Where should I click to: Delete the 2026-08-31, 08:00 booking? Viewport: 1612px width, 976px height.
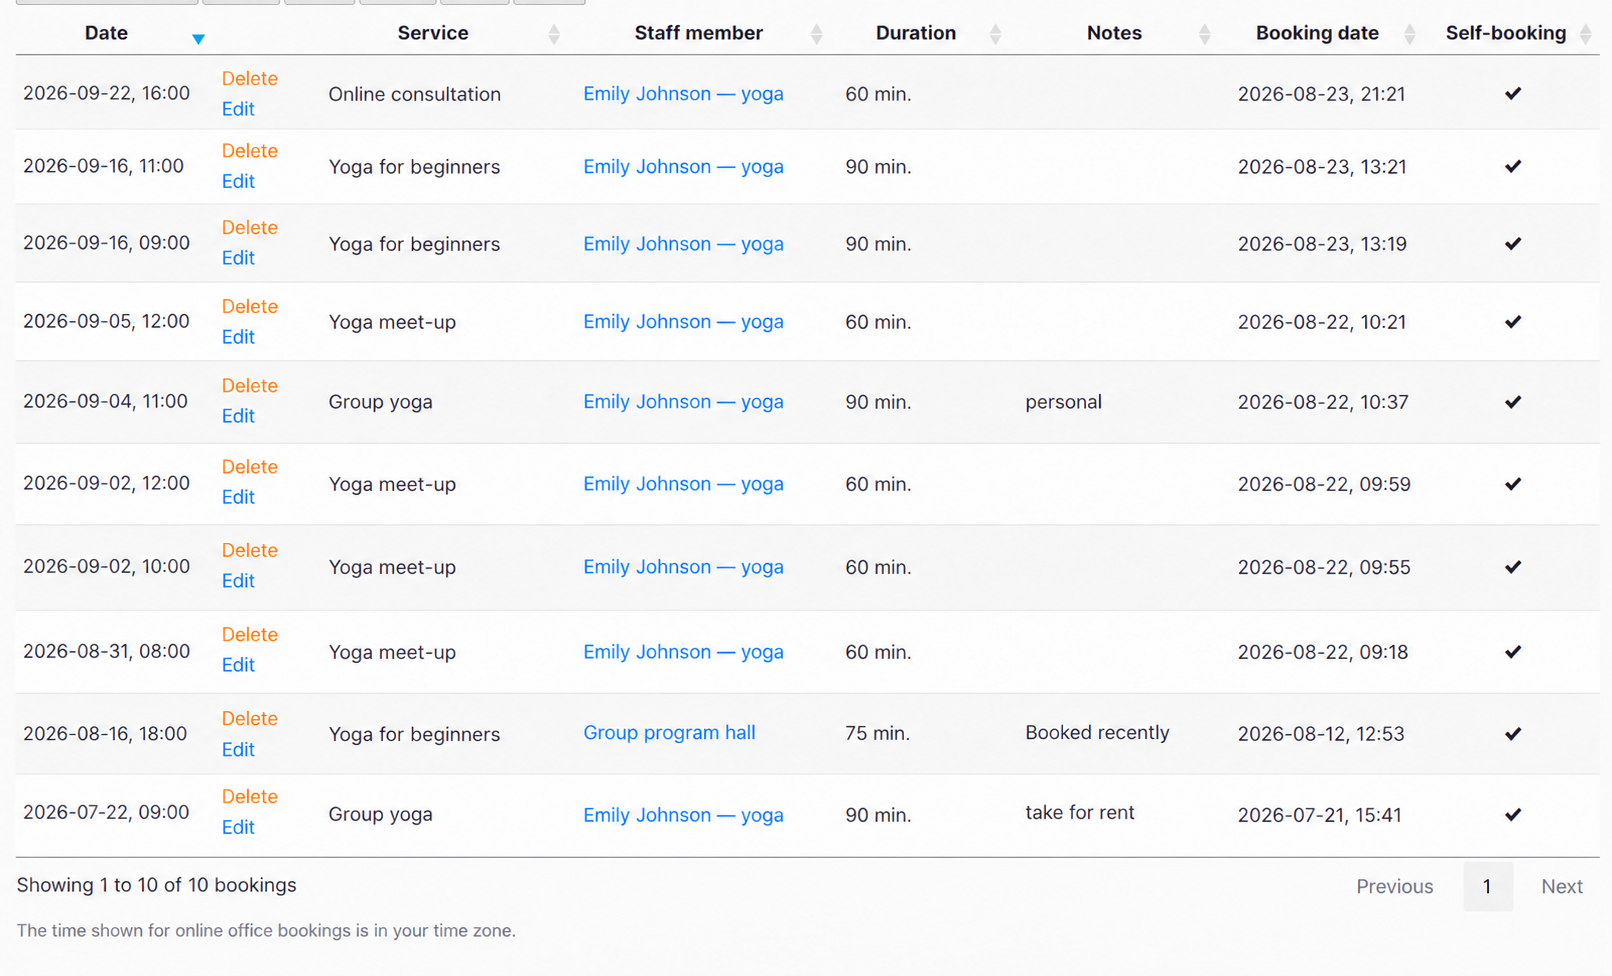point(249,635)
